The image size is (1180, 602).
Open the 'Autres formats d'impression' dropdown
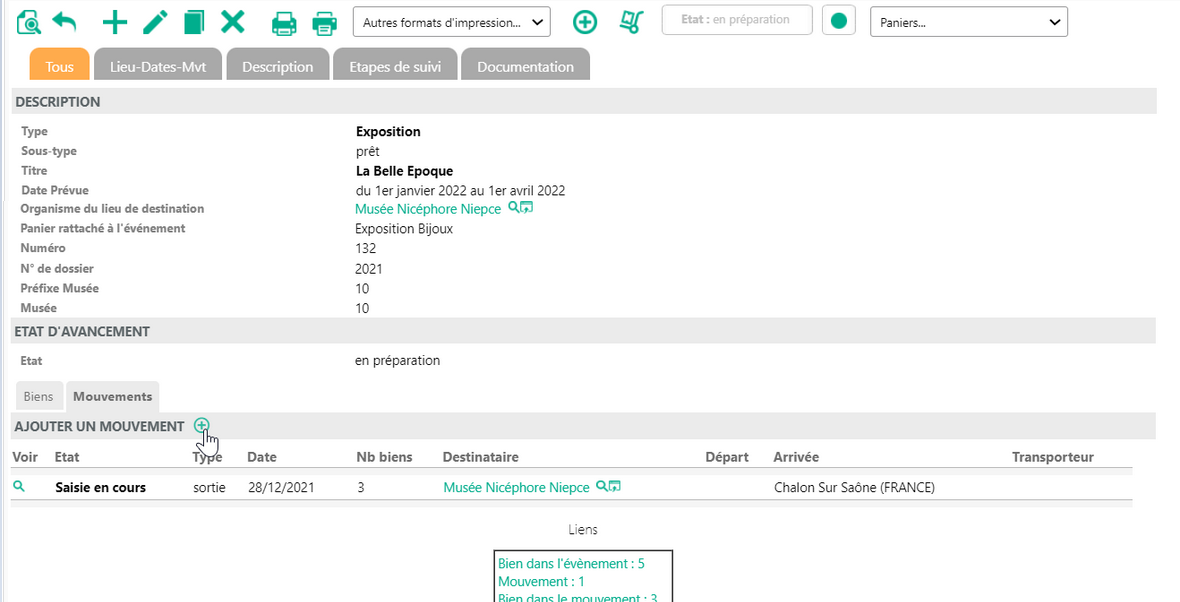pyautogui.click(x=452, y=22)
